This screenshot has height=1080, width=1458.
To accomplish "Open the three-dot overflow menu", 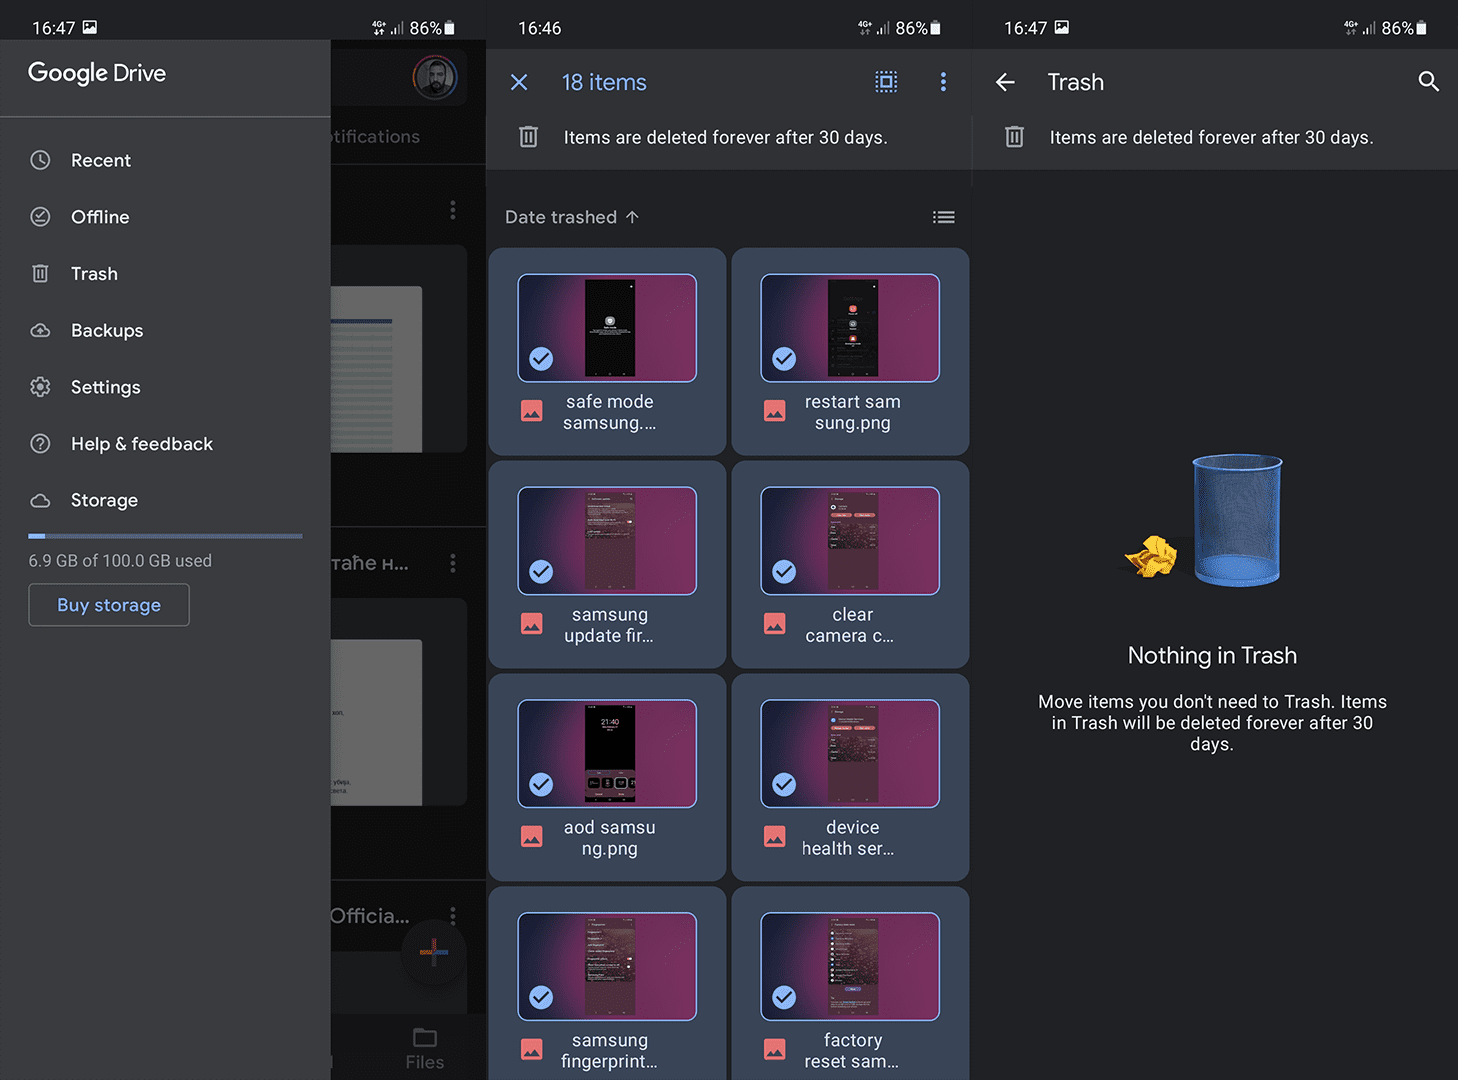I will tap(943, 82).
